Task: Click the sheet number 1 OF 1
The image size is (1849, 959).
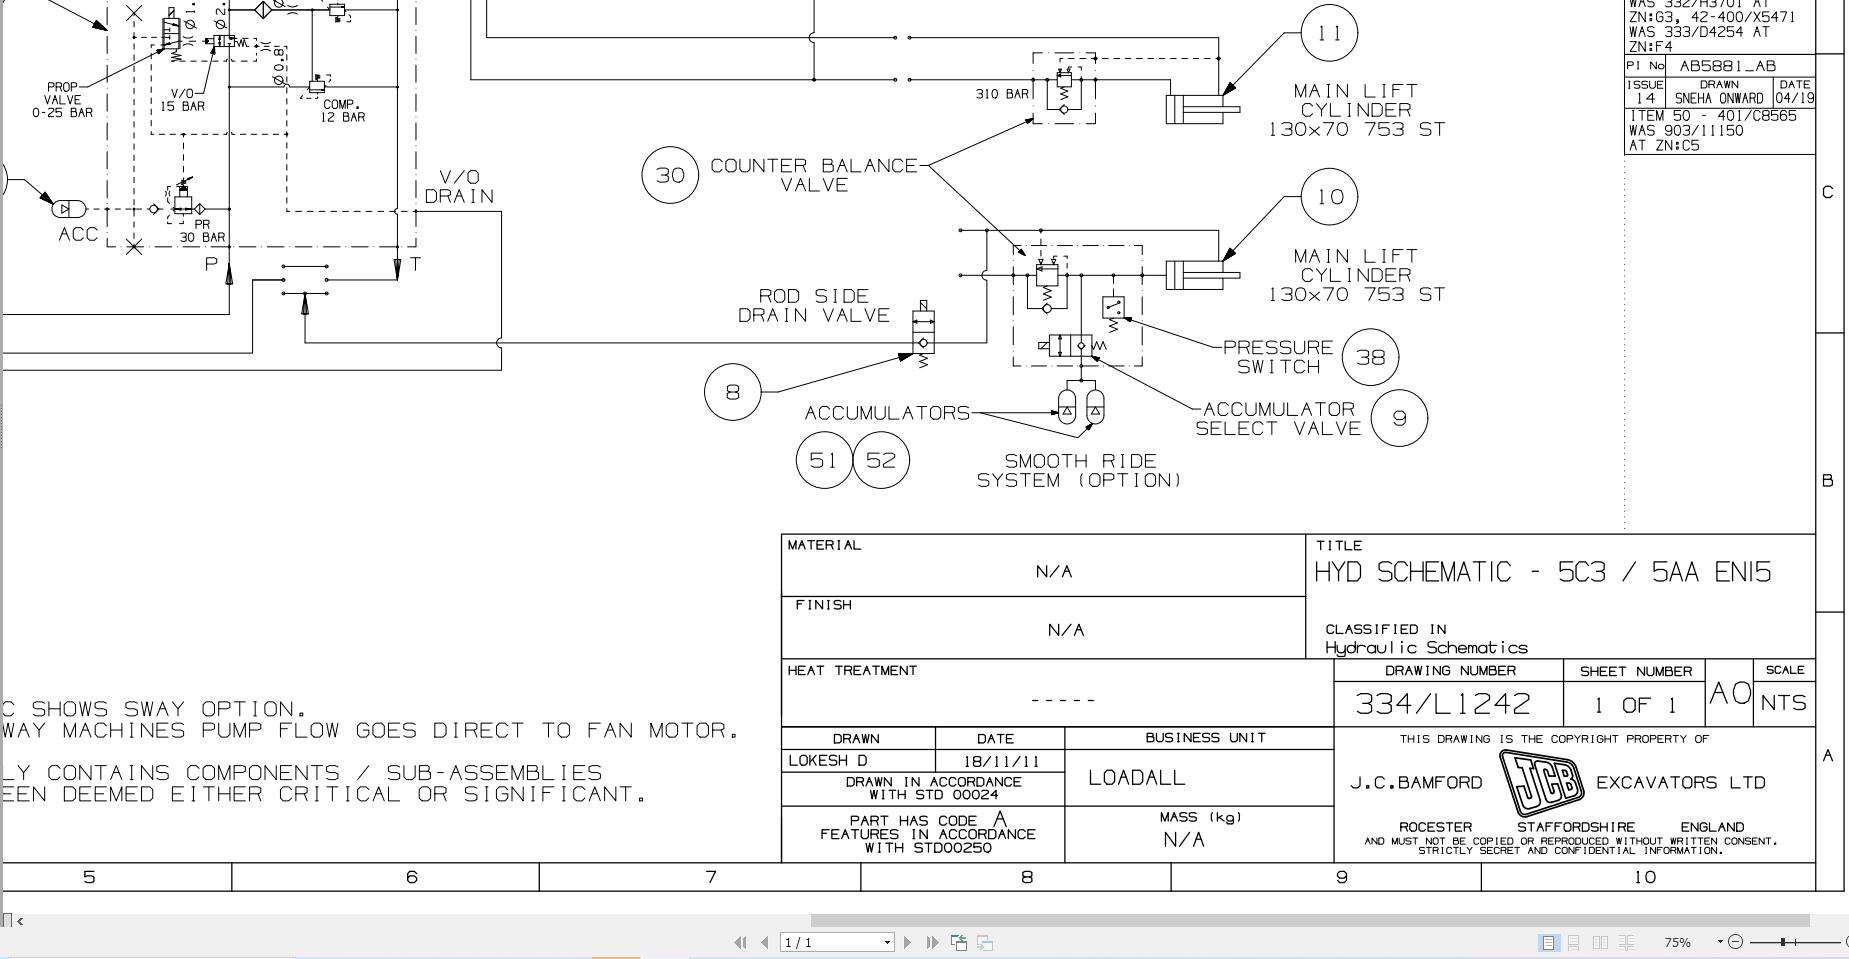Action: [1635, 706]
